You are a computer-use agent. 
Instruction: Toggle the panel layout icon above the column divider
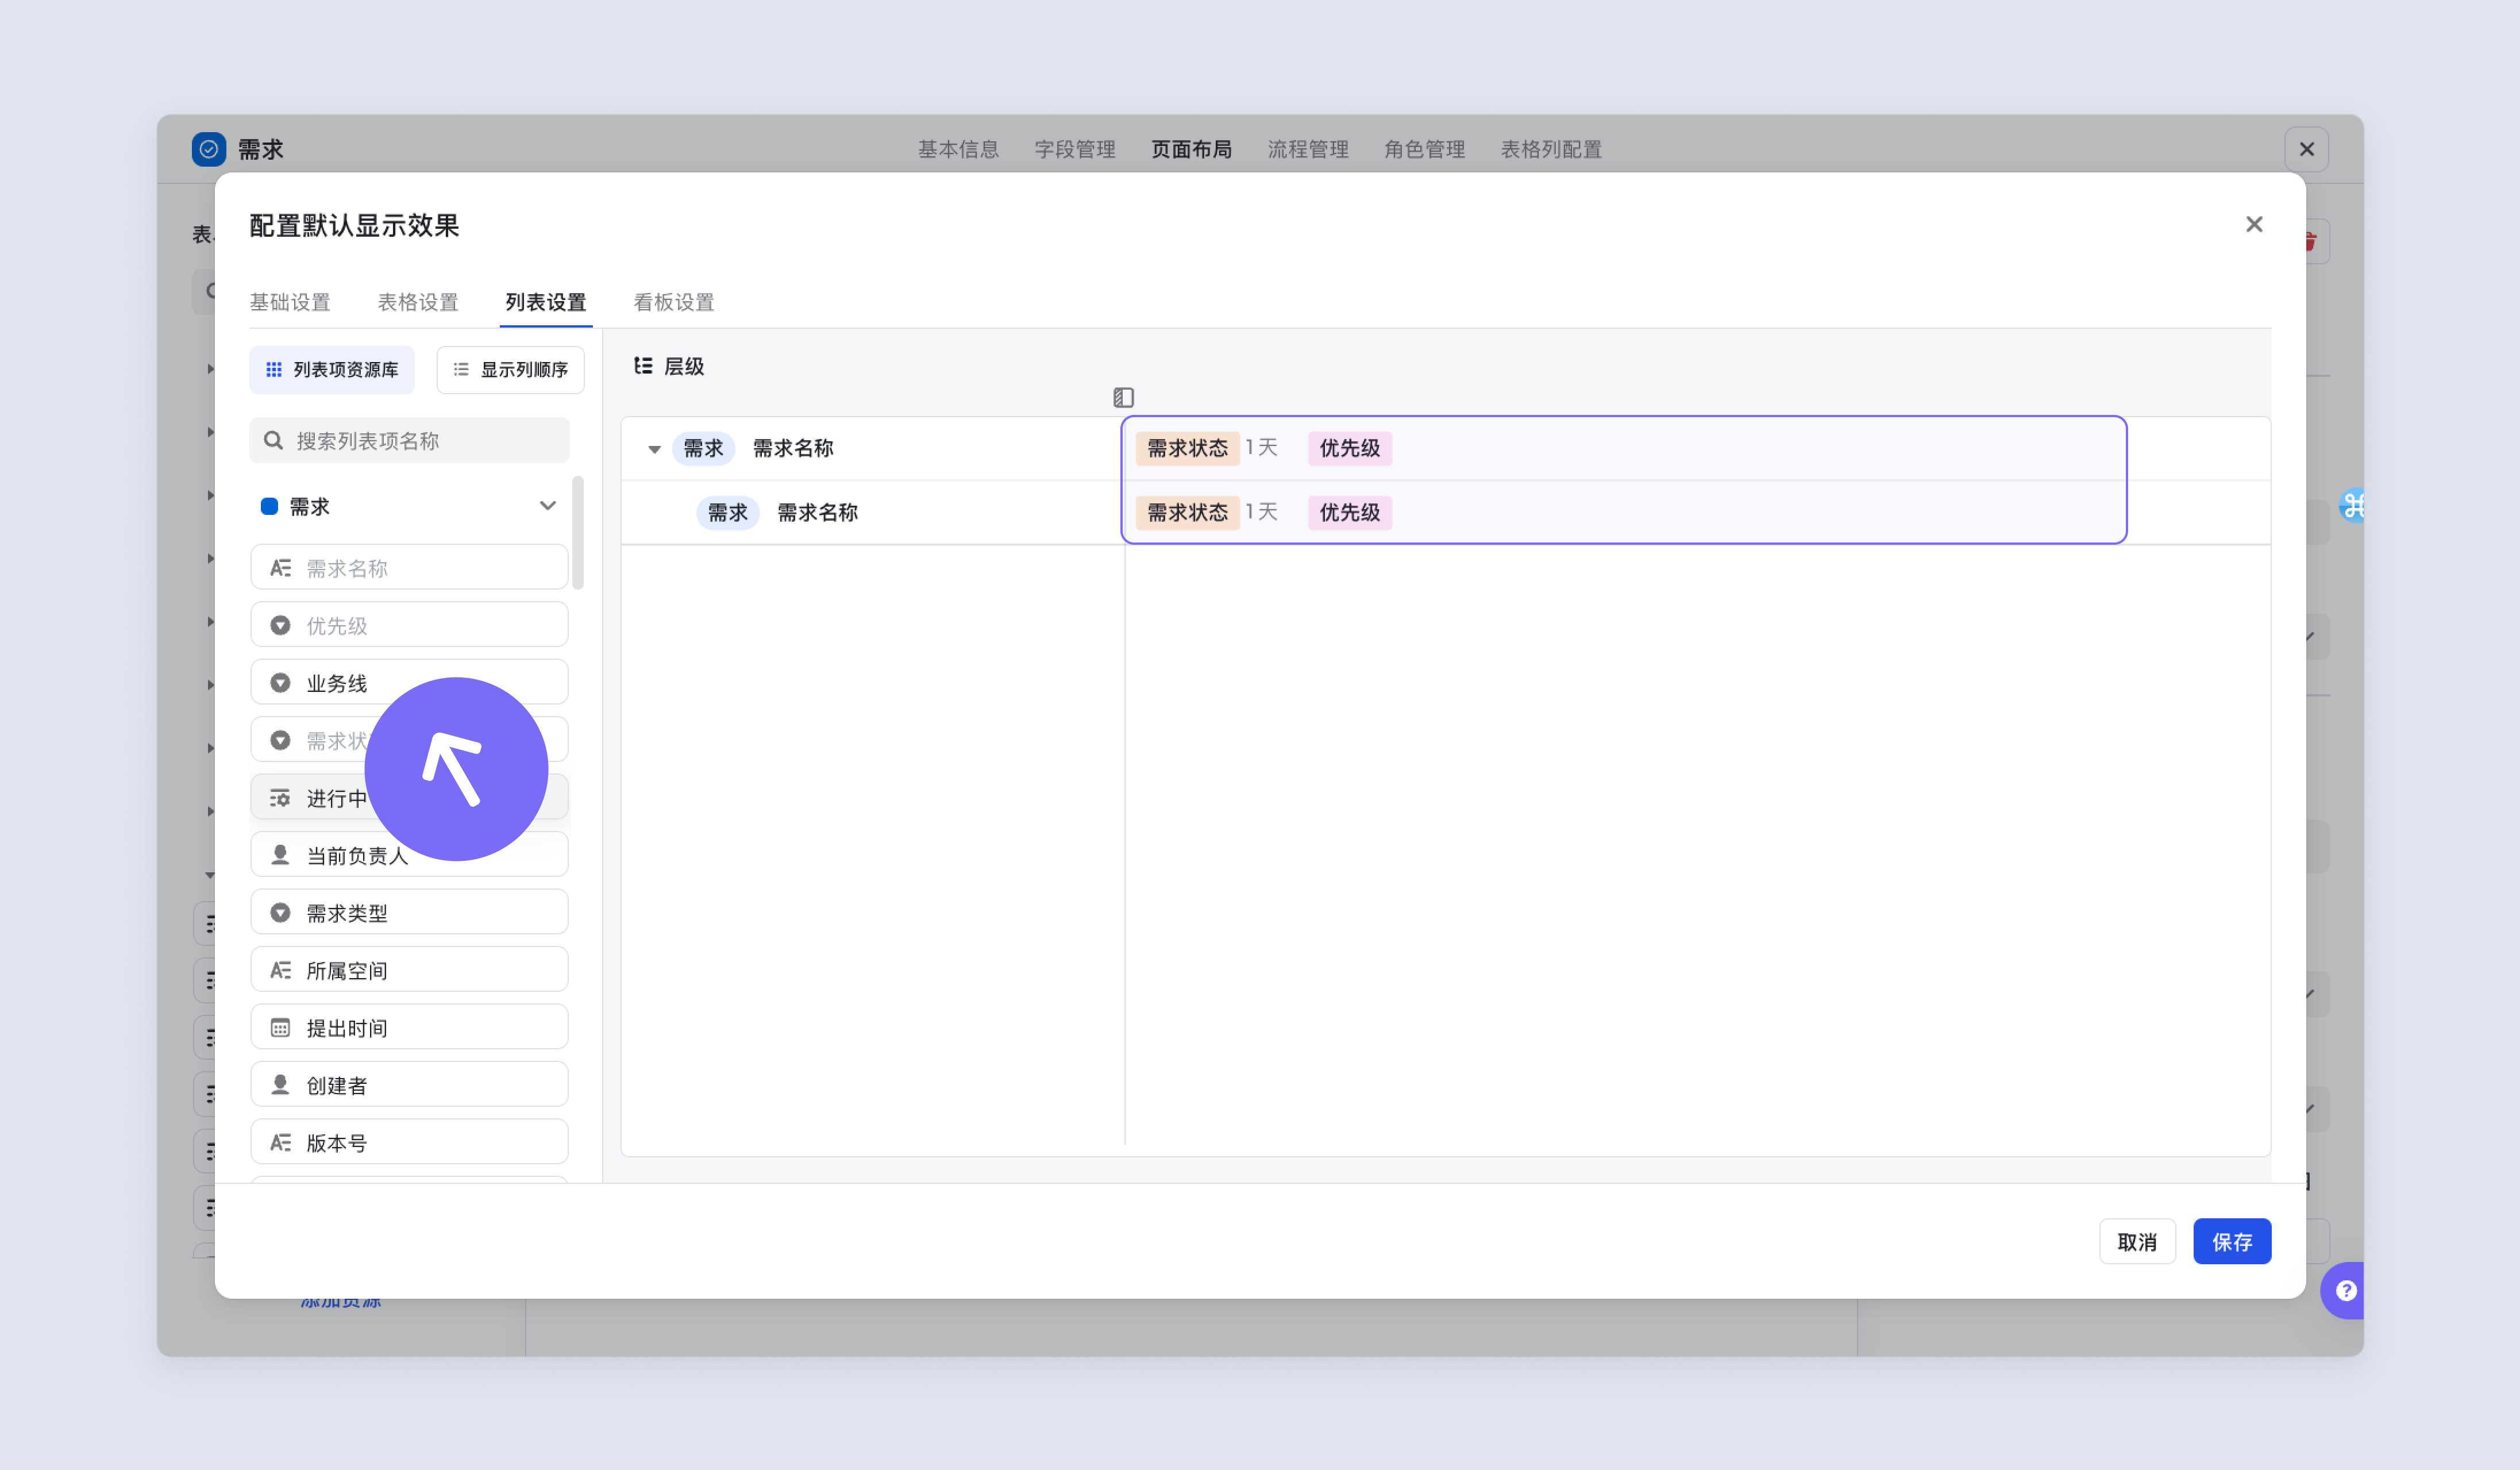1123,398
